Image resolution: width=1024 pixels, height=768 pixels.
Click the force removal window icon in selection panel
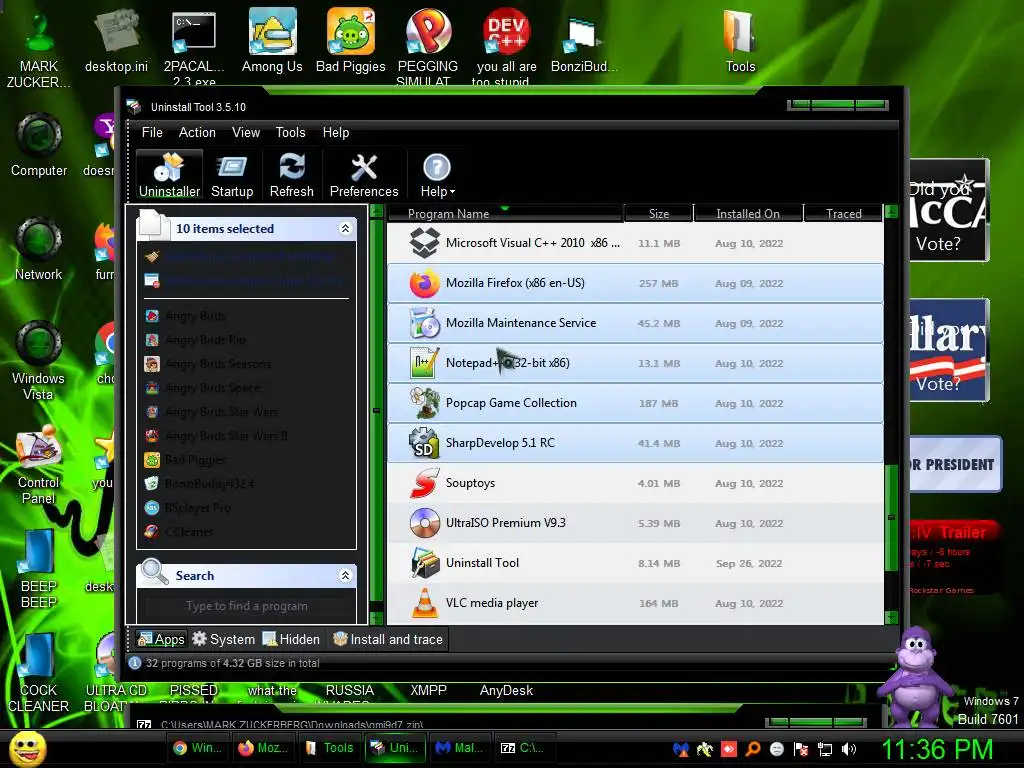[152, 281]
